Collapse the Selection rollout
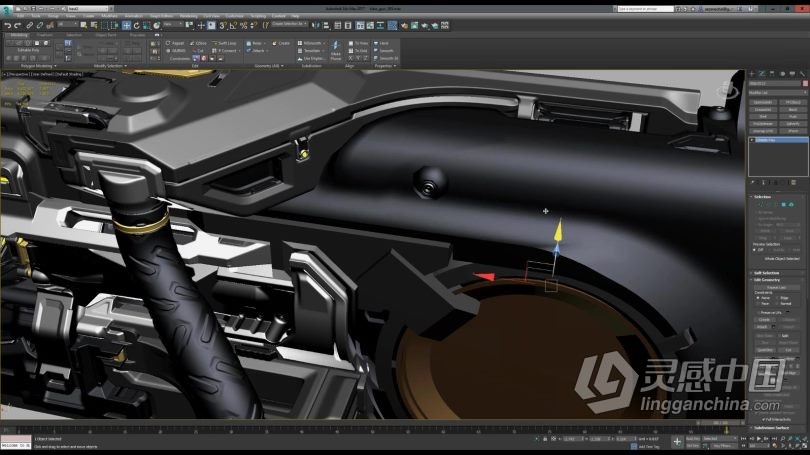The width and height of the screenshot is (810, 455). pyautogui.click(x=762, y=197)
